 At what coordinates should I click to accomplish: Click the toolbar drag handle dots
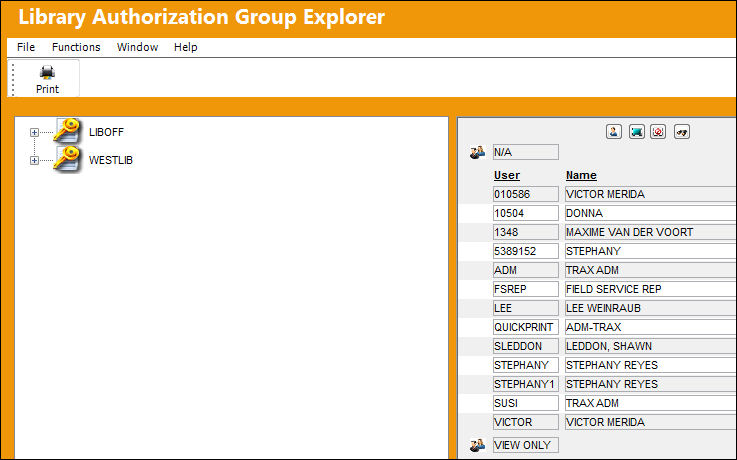click(x=13, y=79)
